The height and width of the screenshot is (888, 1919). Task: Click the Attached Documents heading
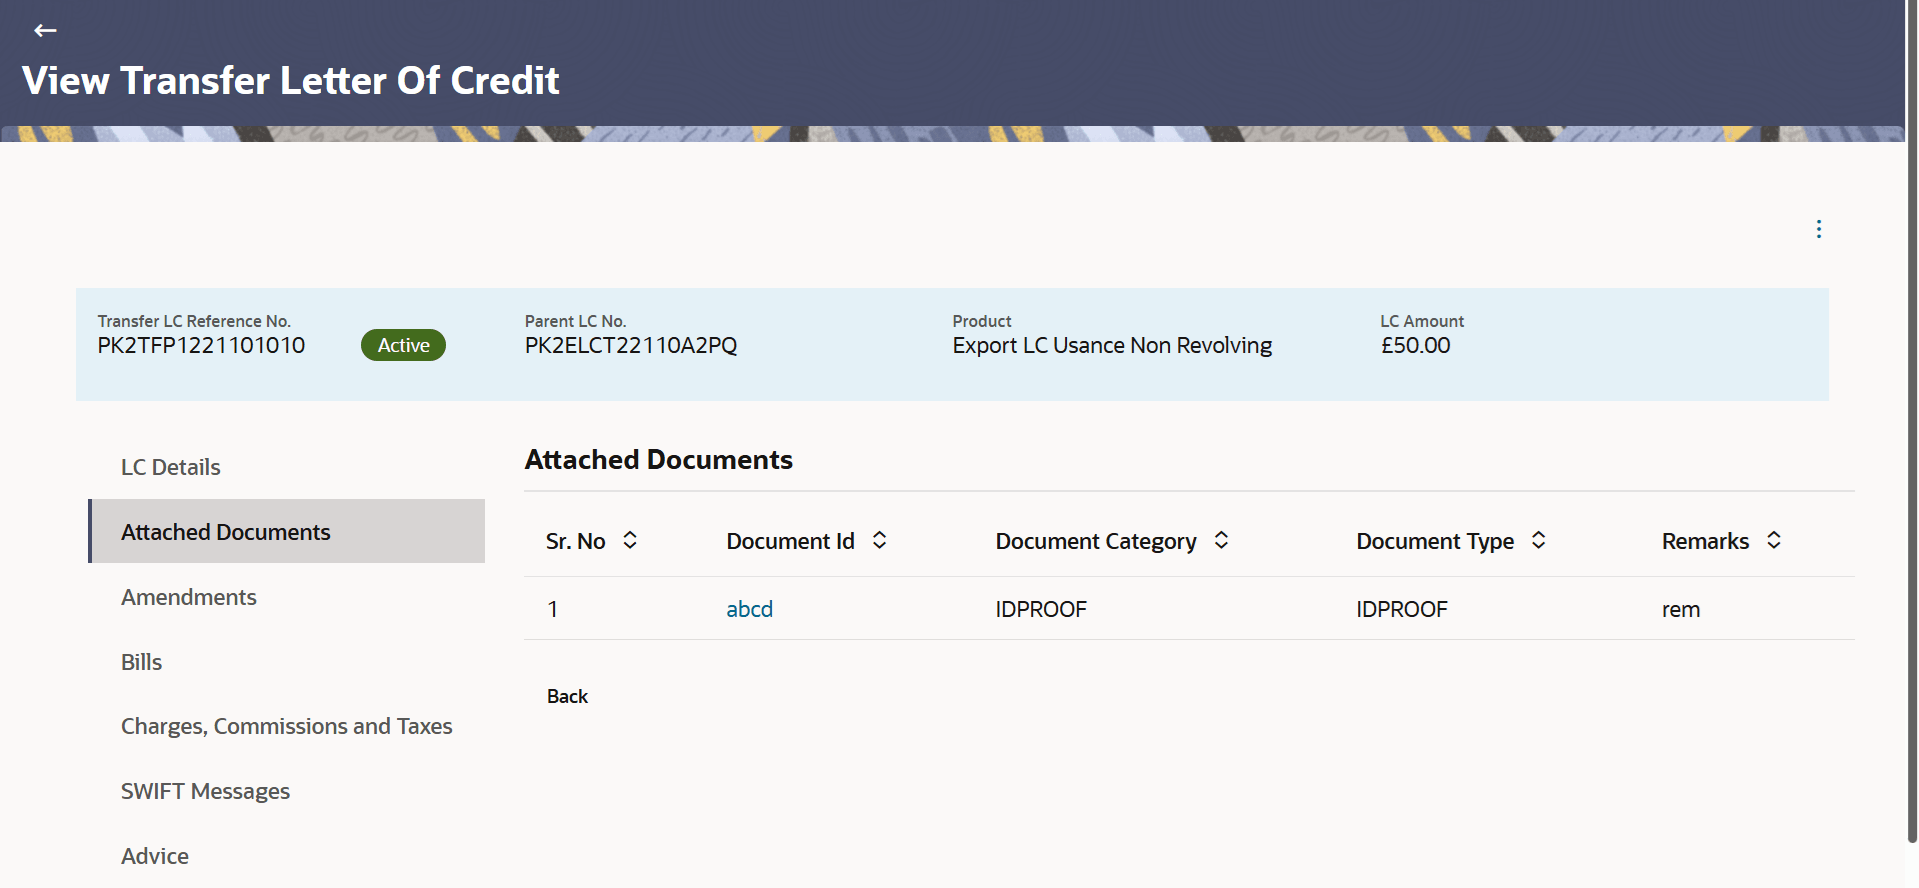point(658,460)
